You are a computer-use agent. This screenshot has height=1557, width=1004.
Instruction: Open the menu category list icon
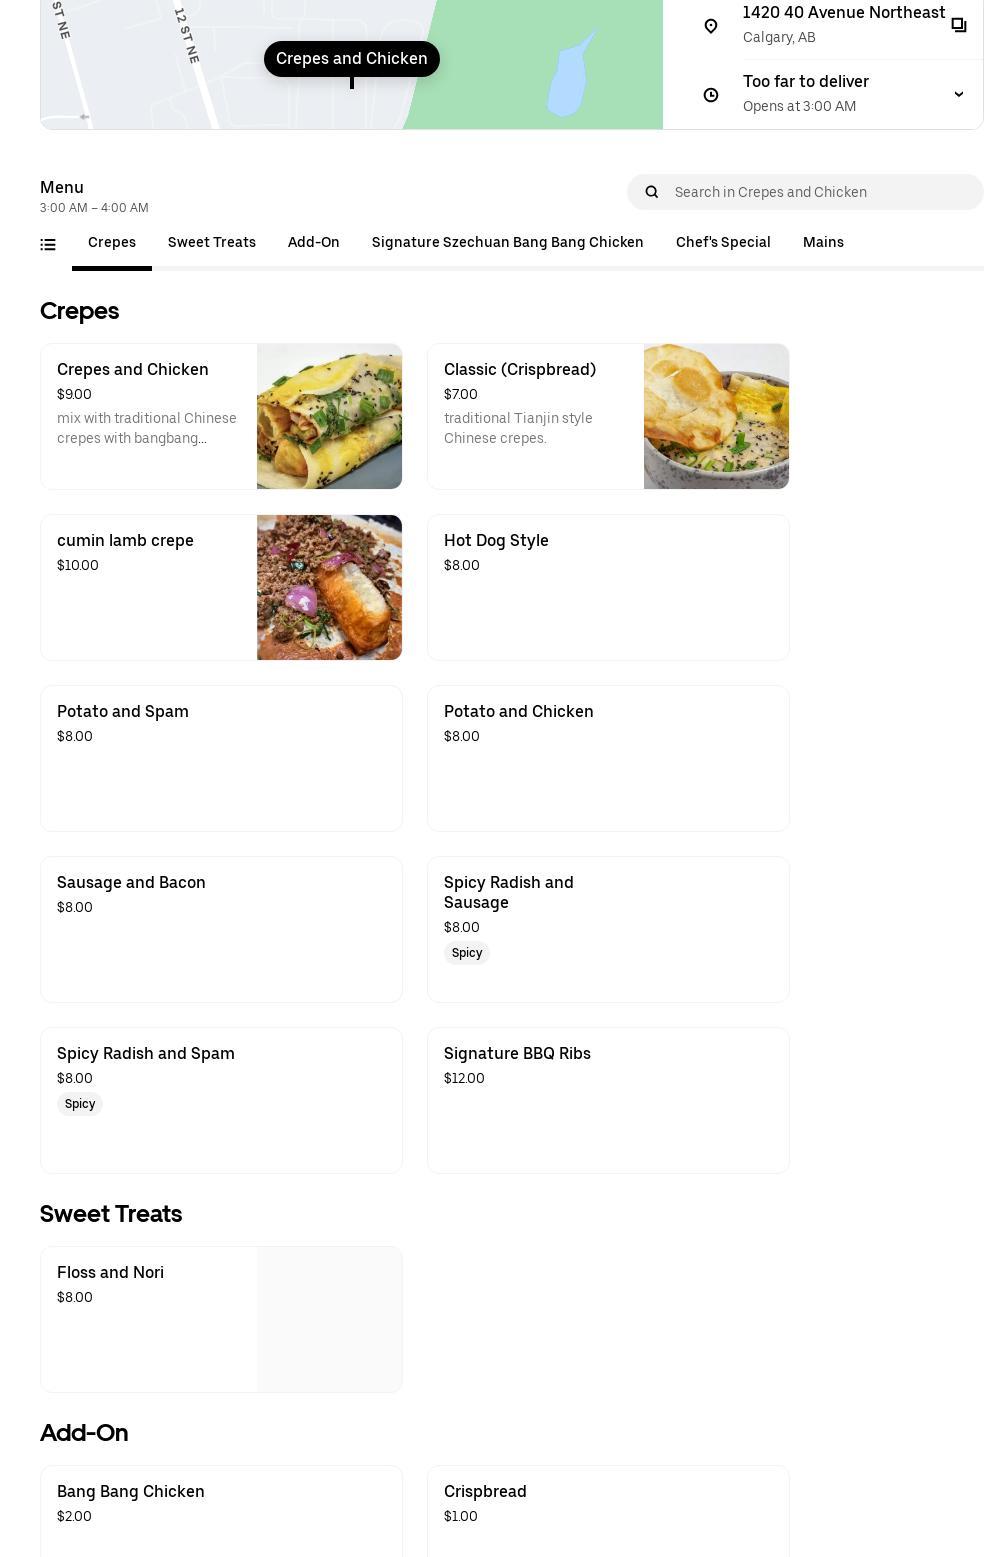coord(48,244)
